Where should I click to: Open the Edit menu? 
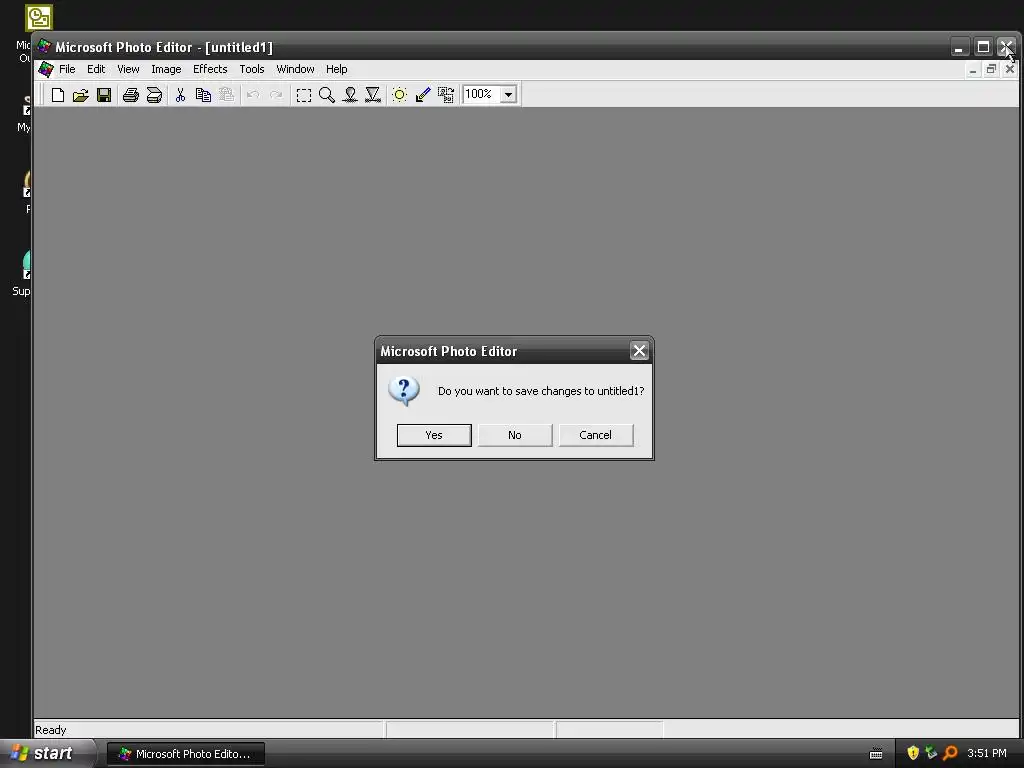(96, 69)
